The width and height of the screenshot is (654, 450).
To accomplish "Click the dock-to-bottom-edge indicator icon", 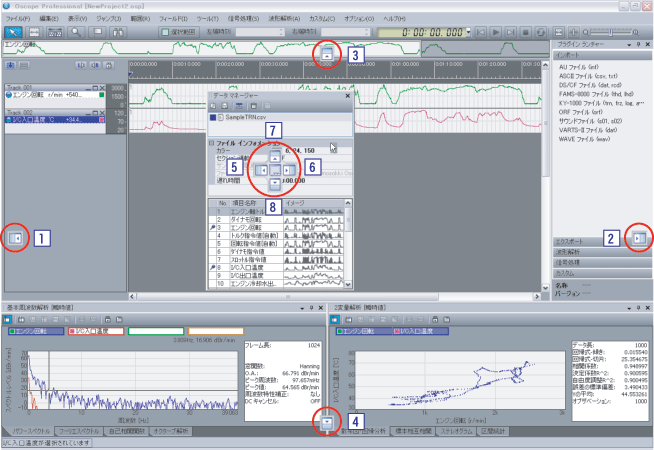I will (327, 422).
